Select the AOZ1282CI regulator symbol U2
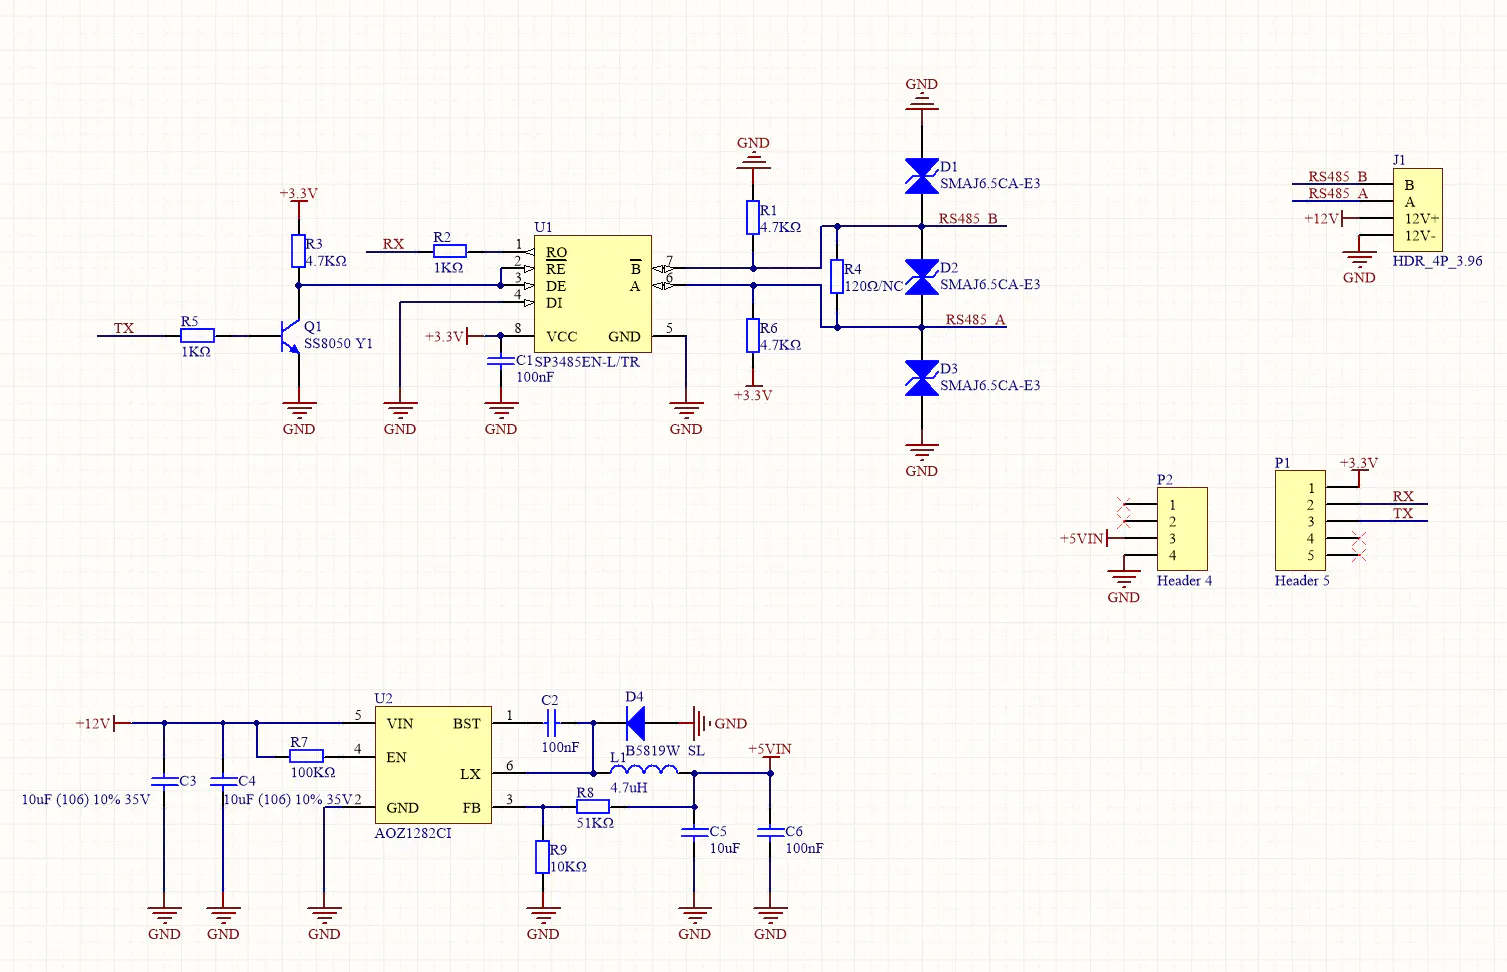1507x972 pixels. 431,763
